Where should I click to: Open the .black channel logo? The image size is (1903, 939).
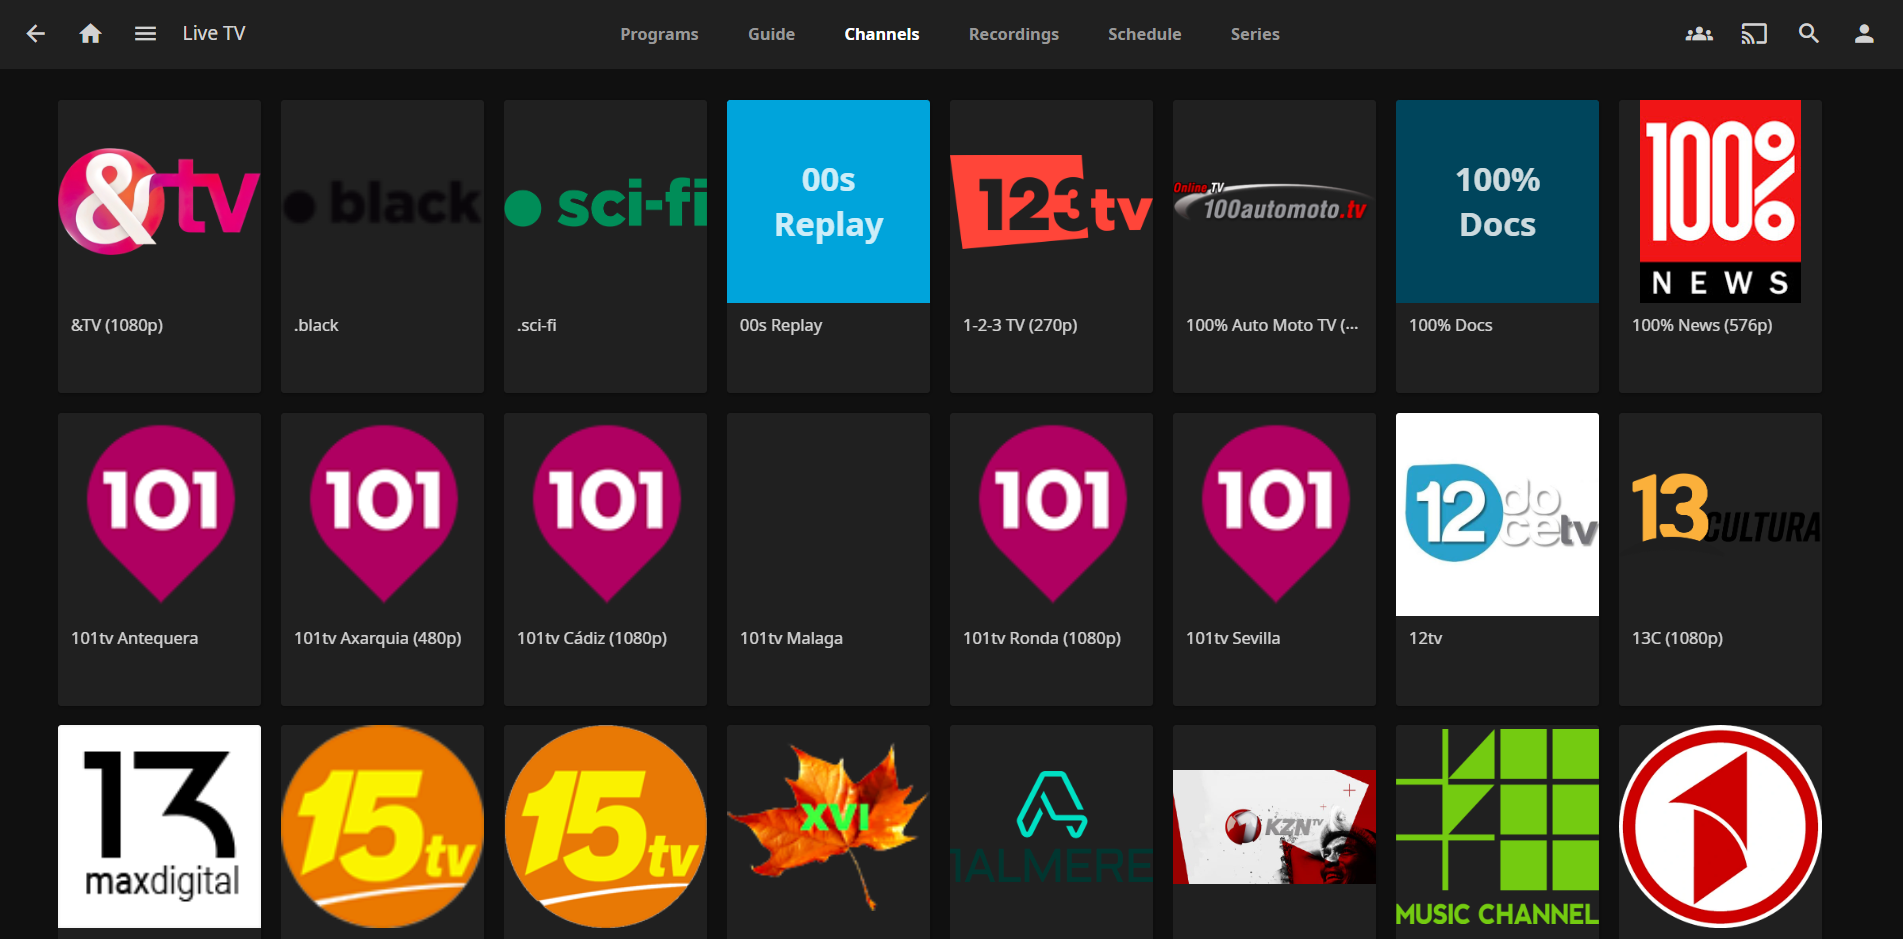(x=382, y=201)
